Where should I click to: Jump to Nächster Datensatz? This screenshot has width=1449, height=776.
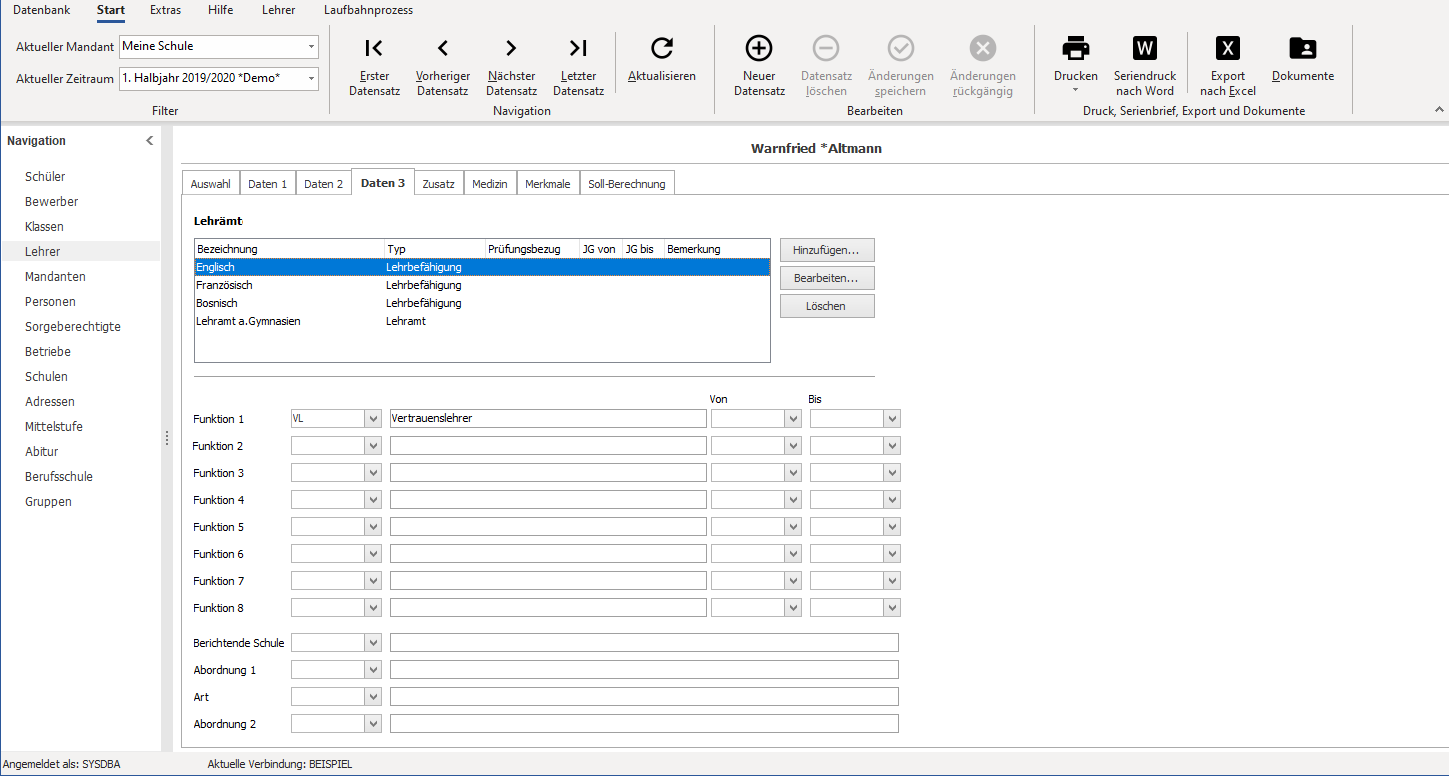(x=511, y=48)
